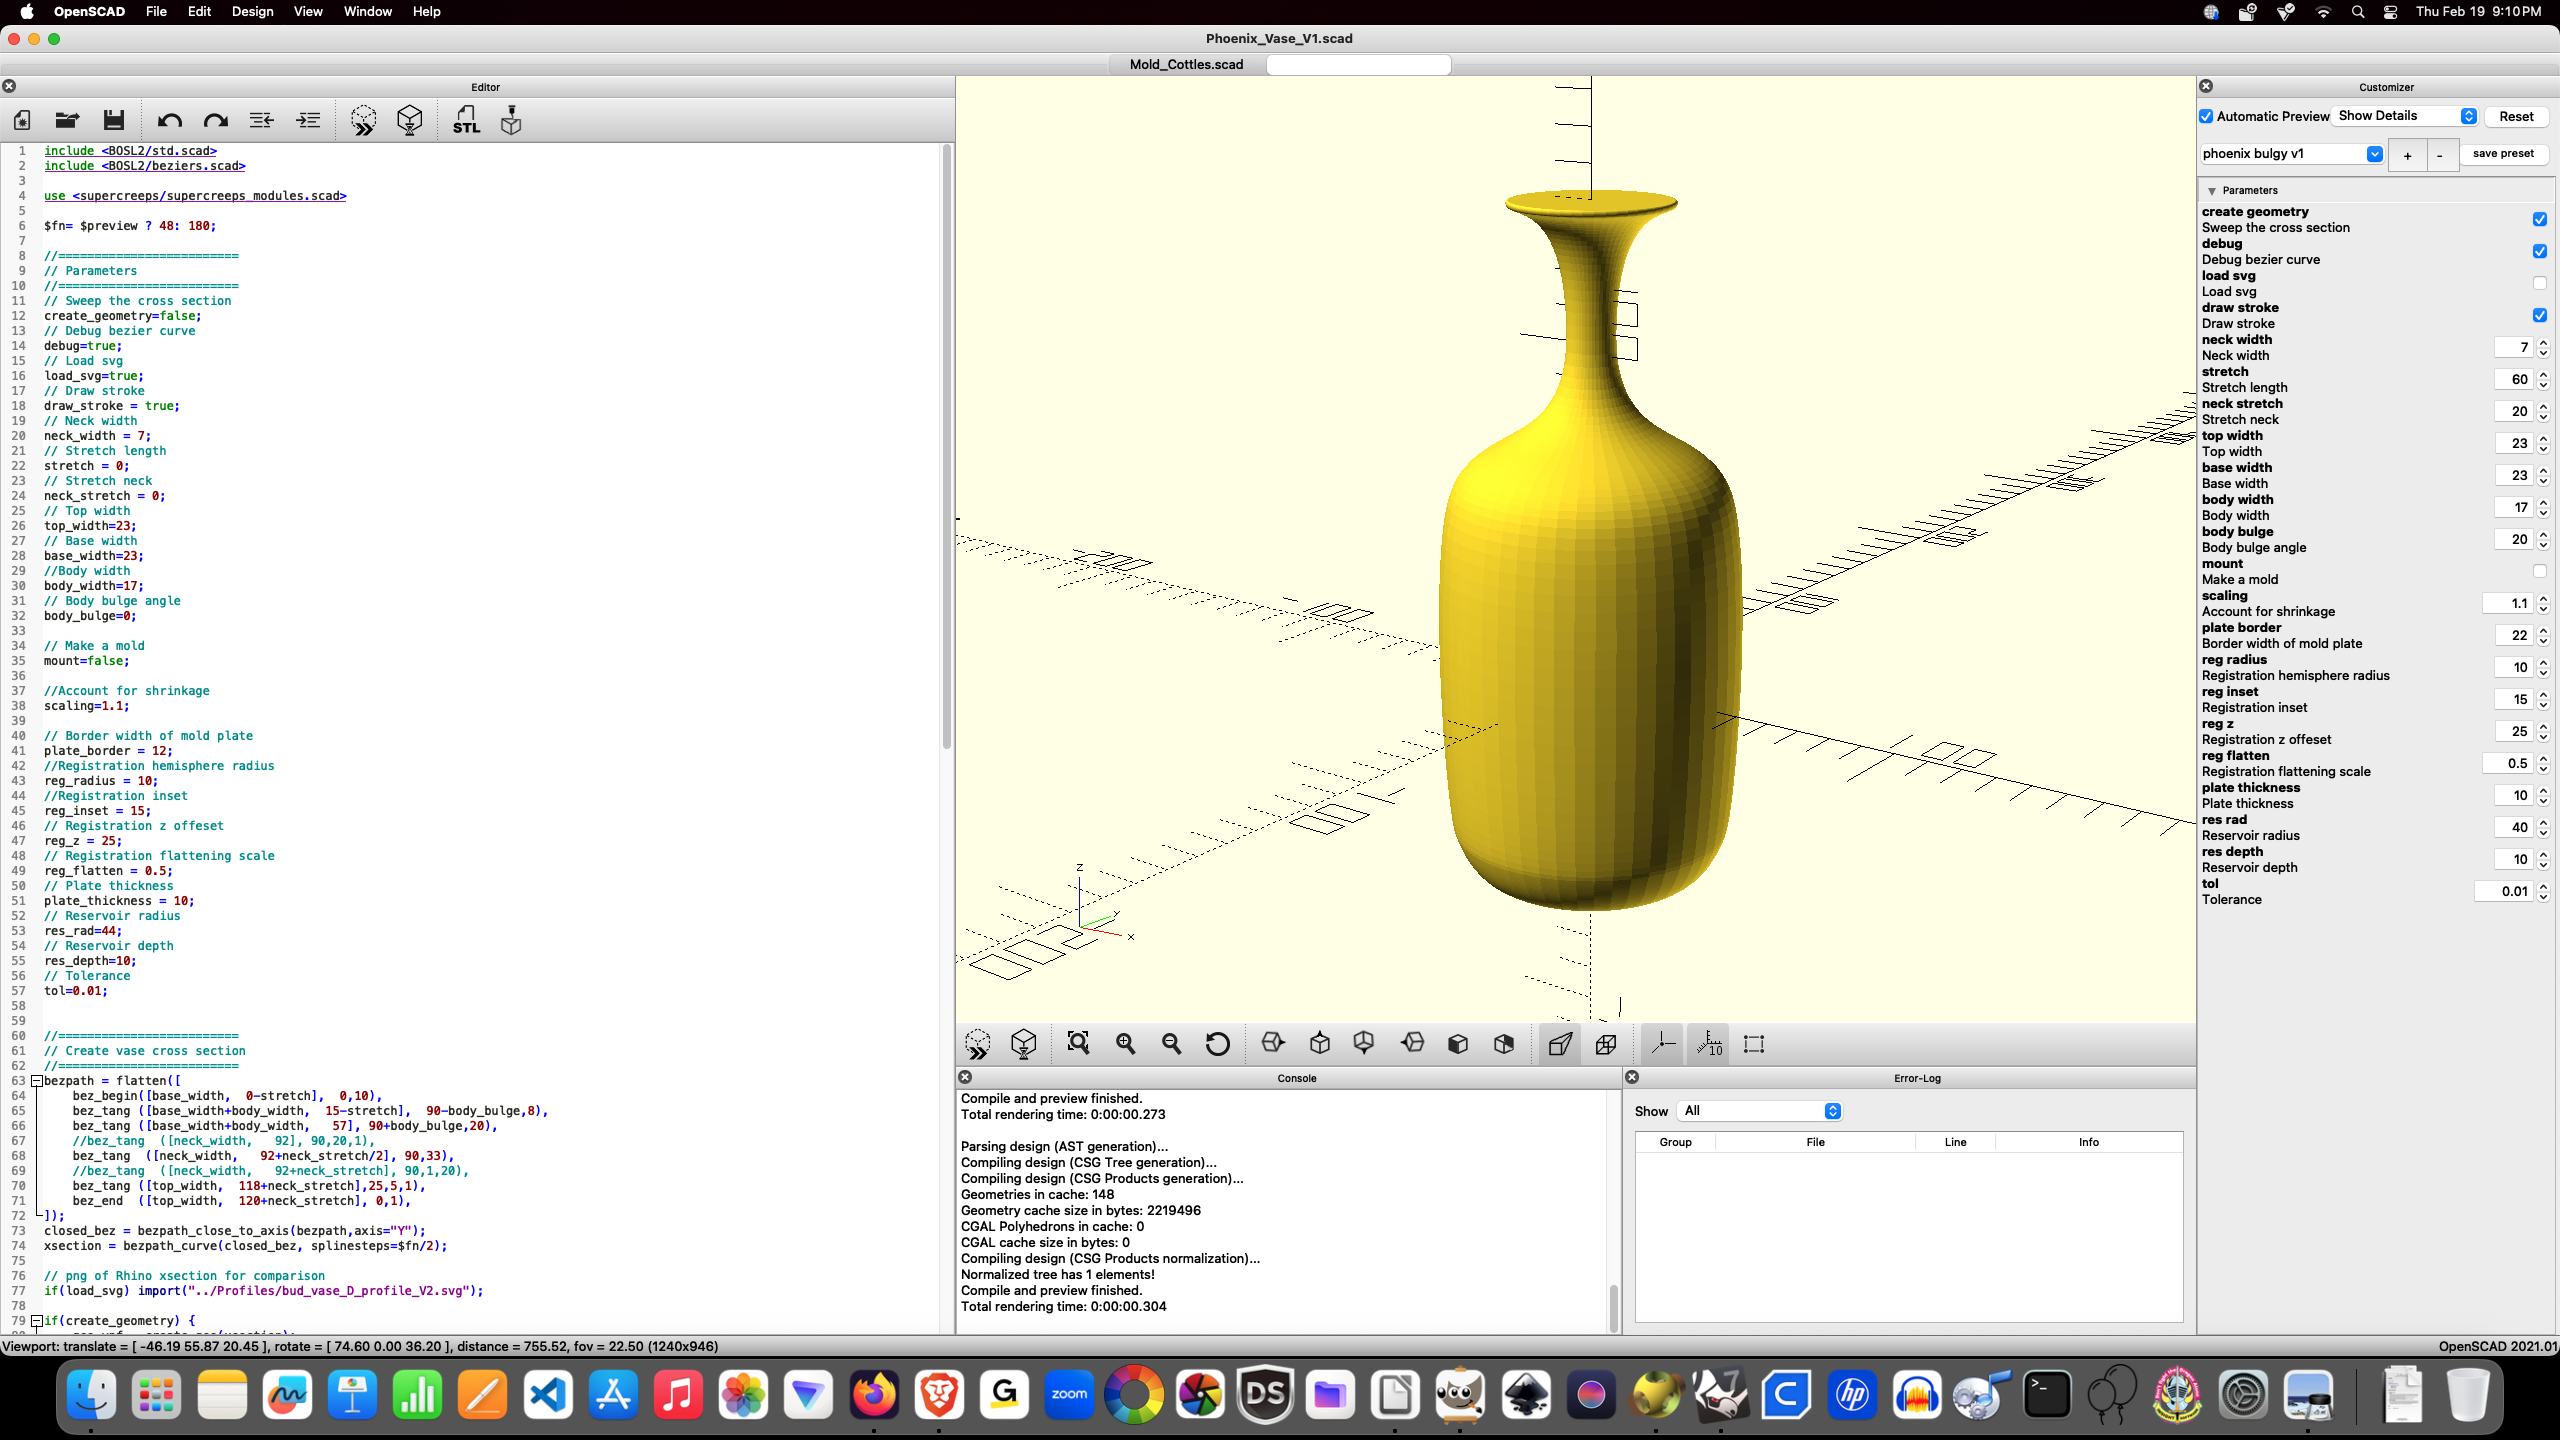Open the Design menu
The height and width of the screenshot is (1440, 2560).
tap(253, 11)
